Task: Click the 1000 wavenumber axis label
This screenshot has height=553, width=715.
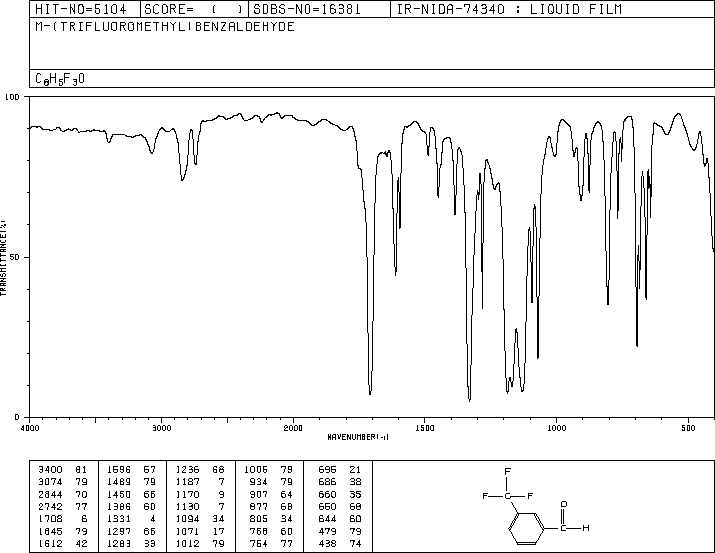Action: click(x=557, y=428)
